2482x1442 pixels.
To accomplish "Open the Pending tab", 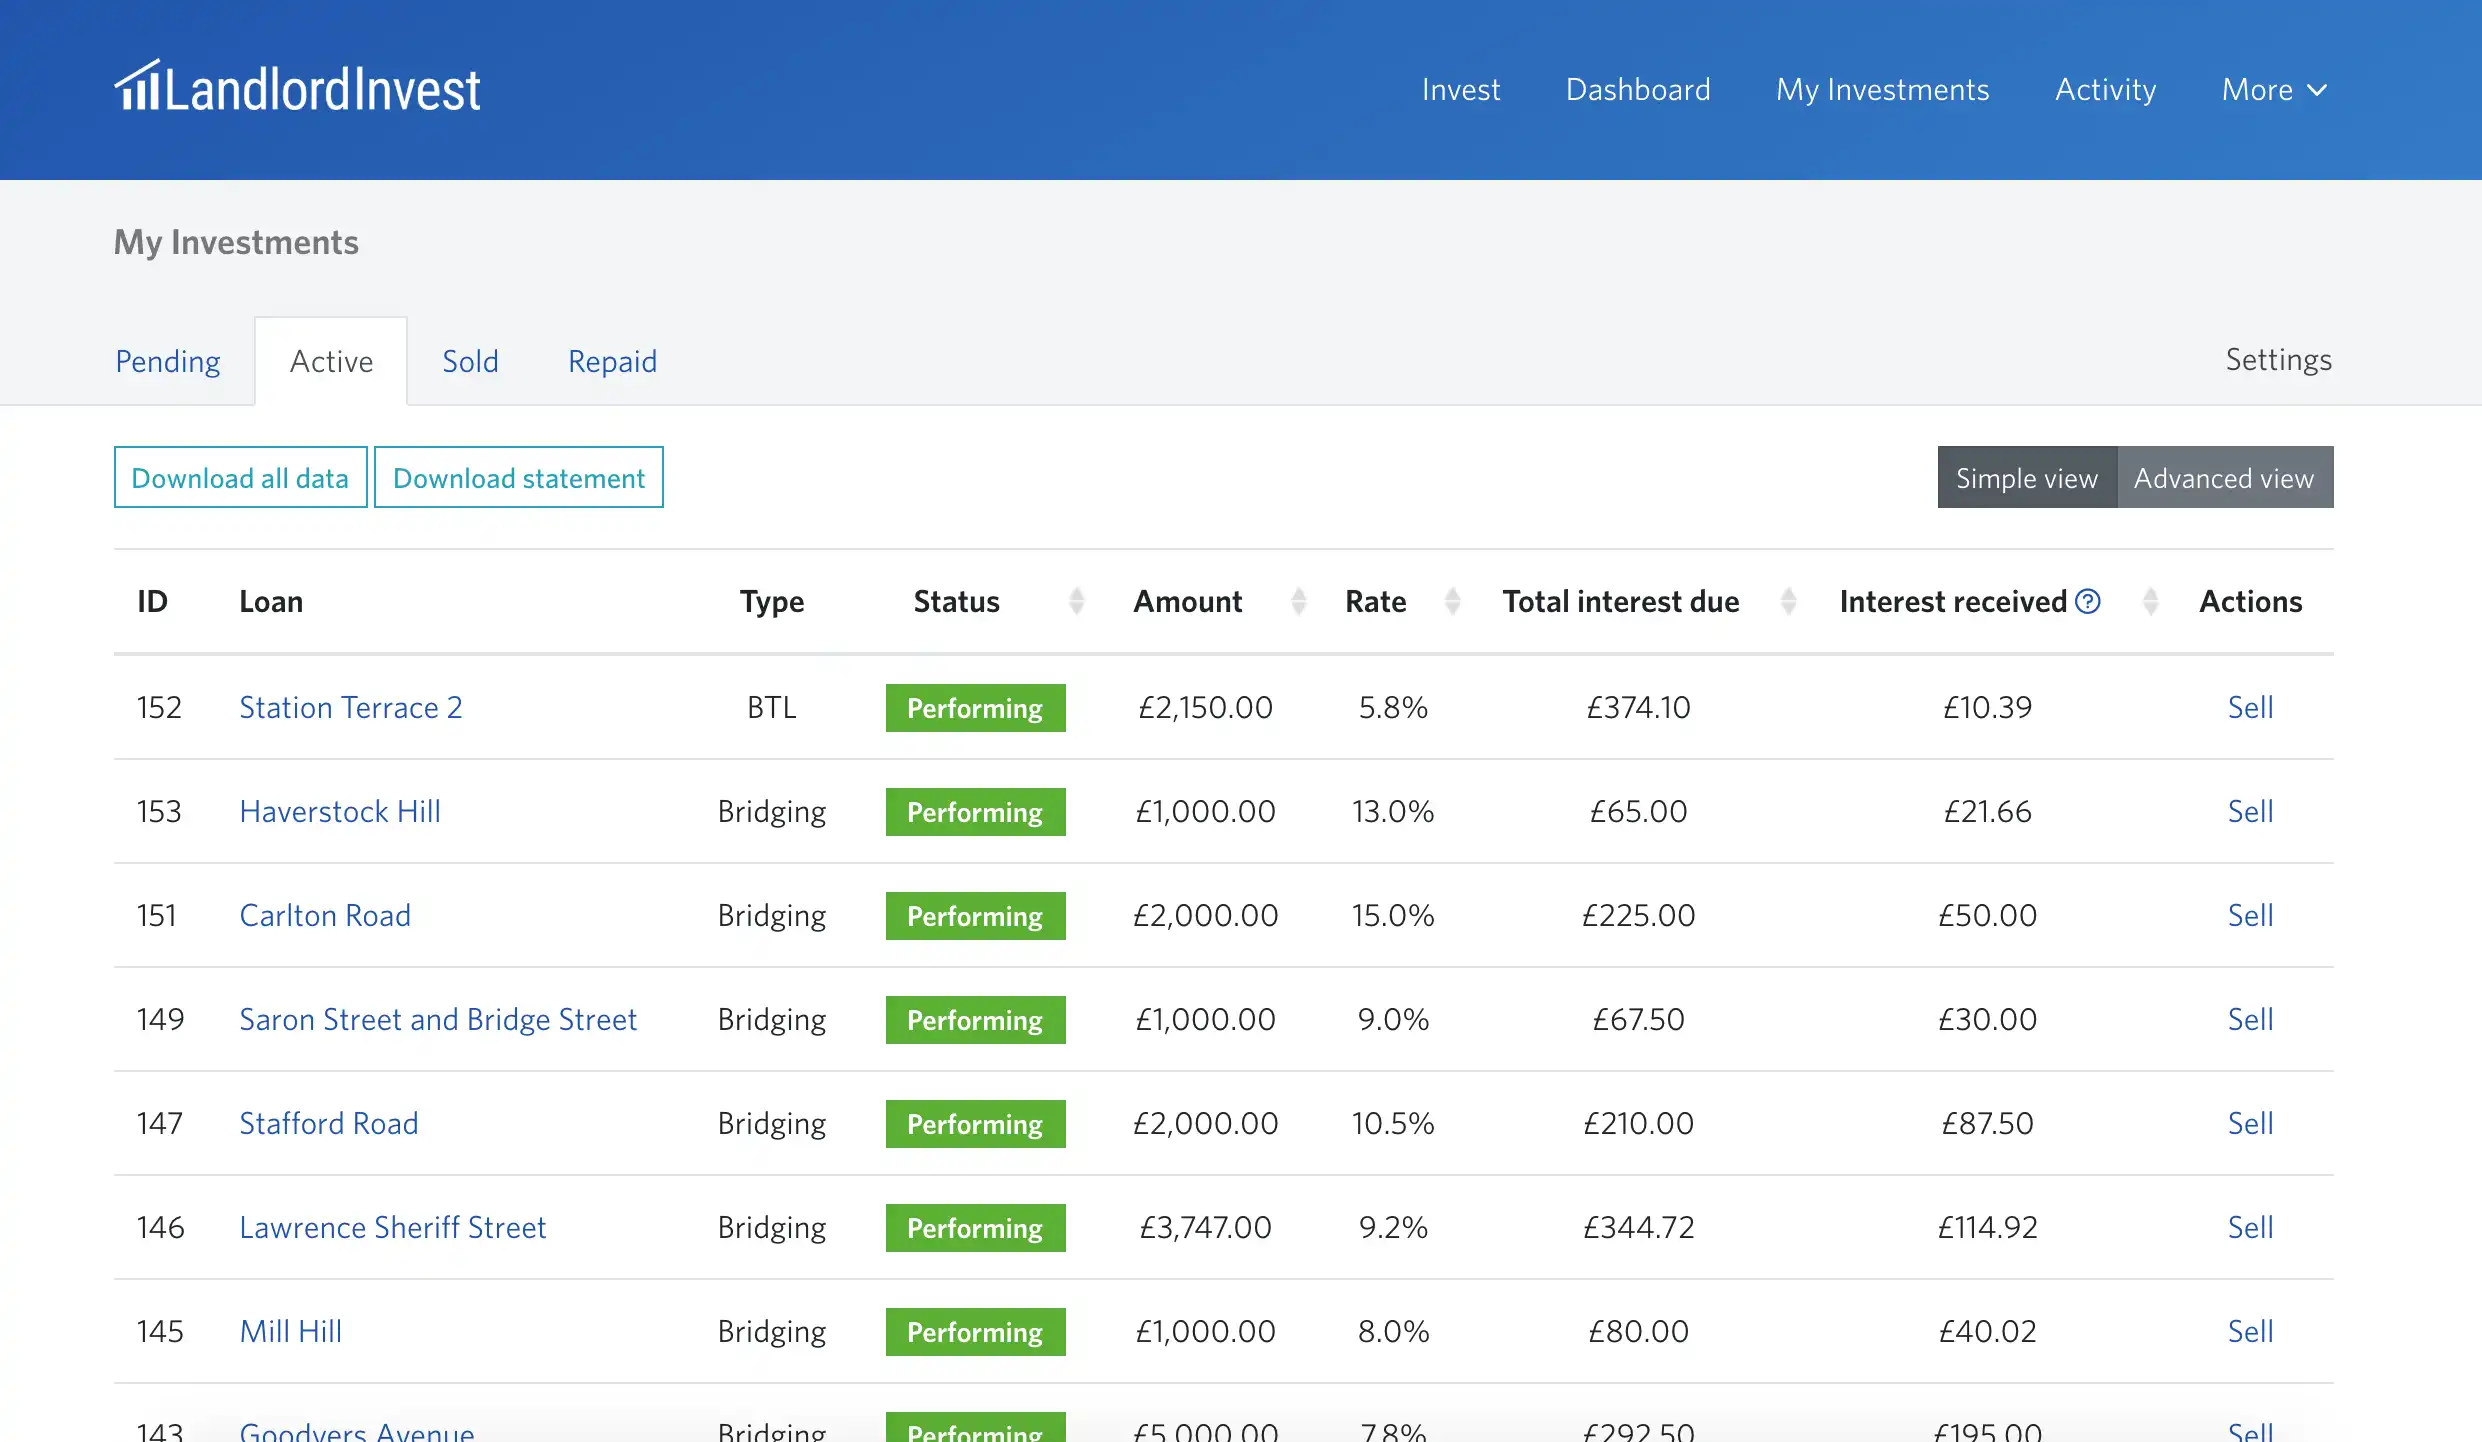I will (168, 361).
